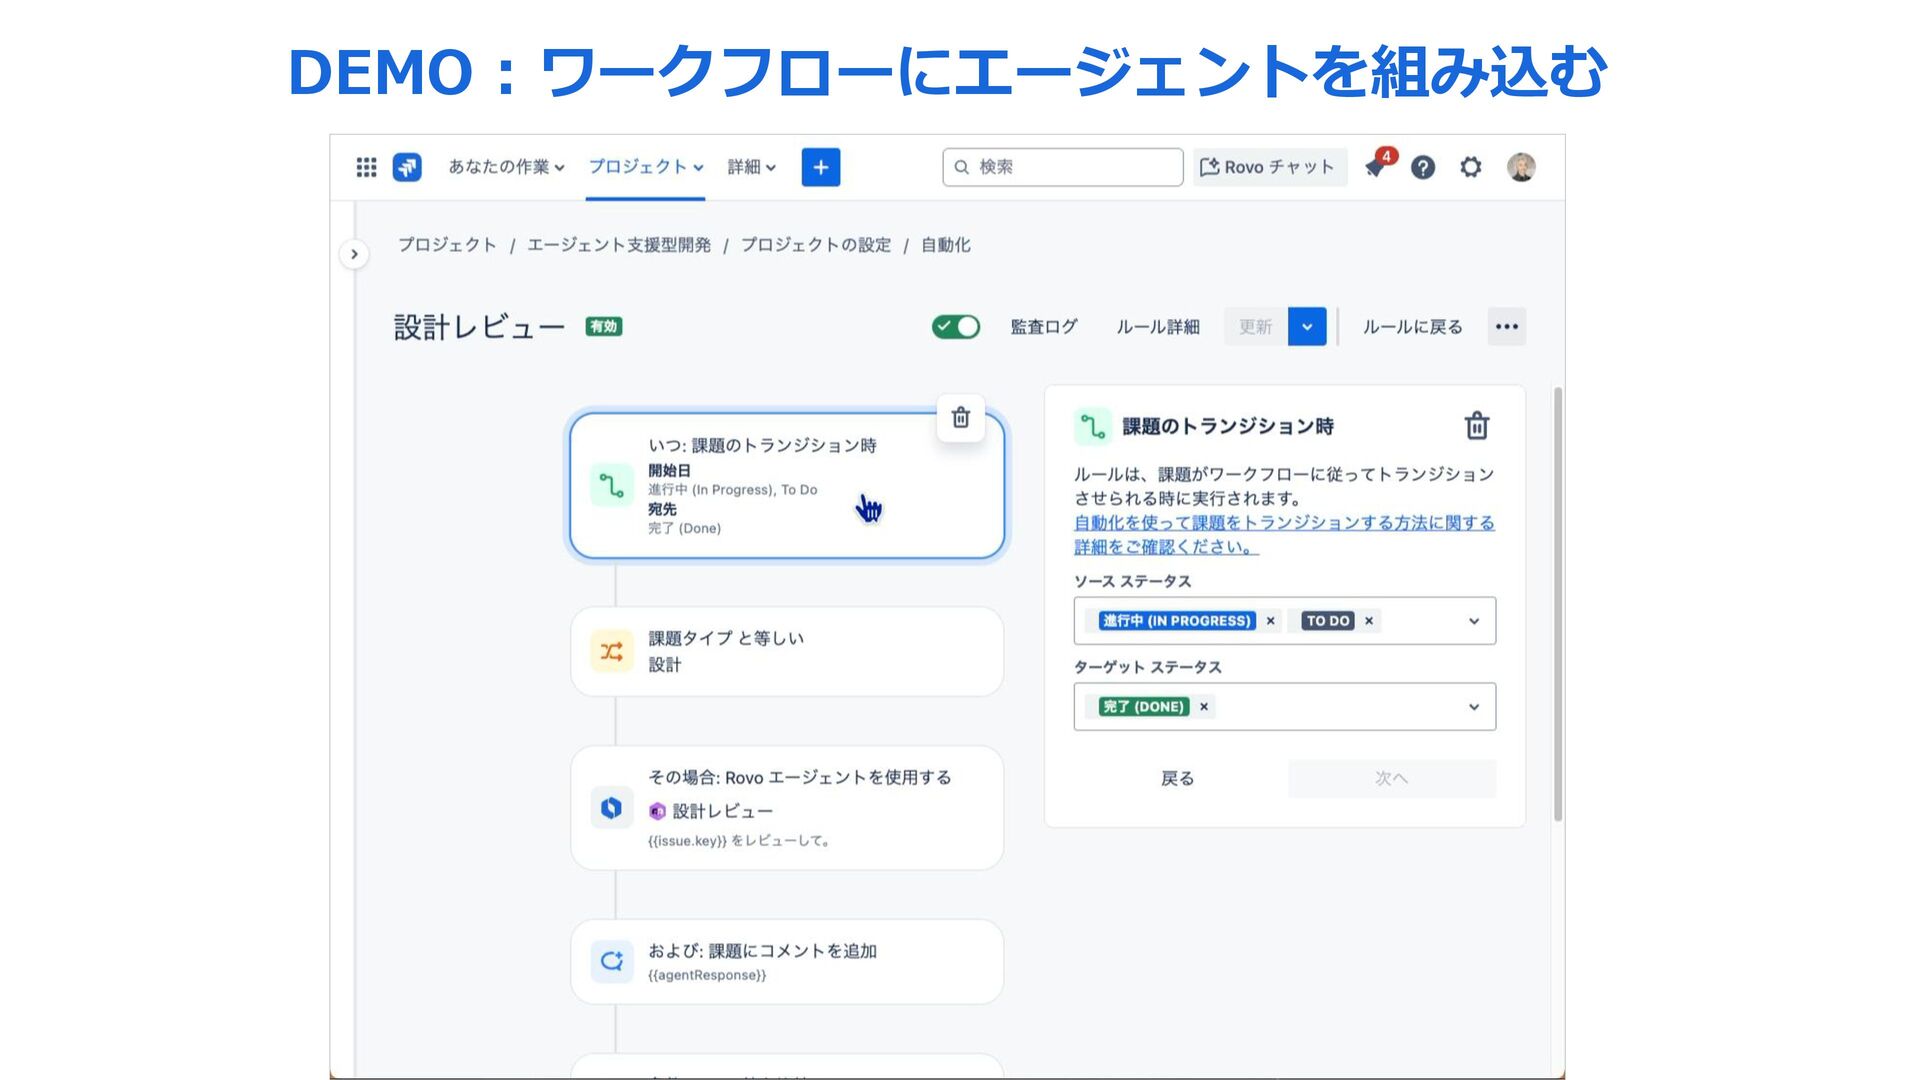Expand the target status dropdown

(x=1473, y=707)
